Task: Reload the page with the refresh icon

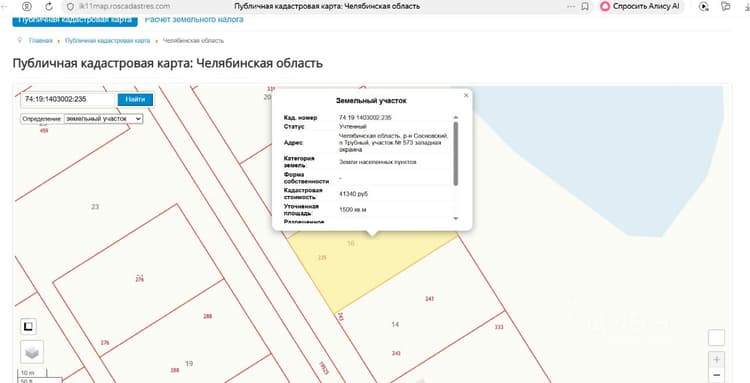Action: pyautogui.click(x=49, y=6)
